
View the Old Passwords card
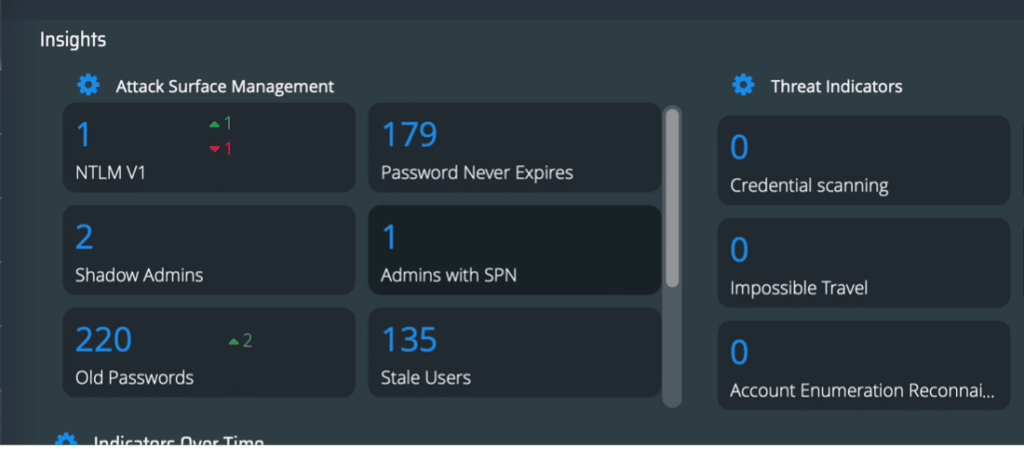click(208, 353)
